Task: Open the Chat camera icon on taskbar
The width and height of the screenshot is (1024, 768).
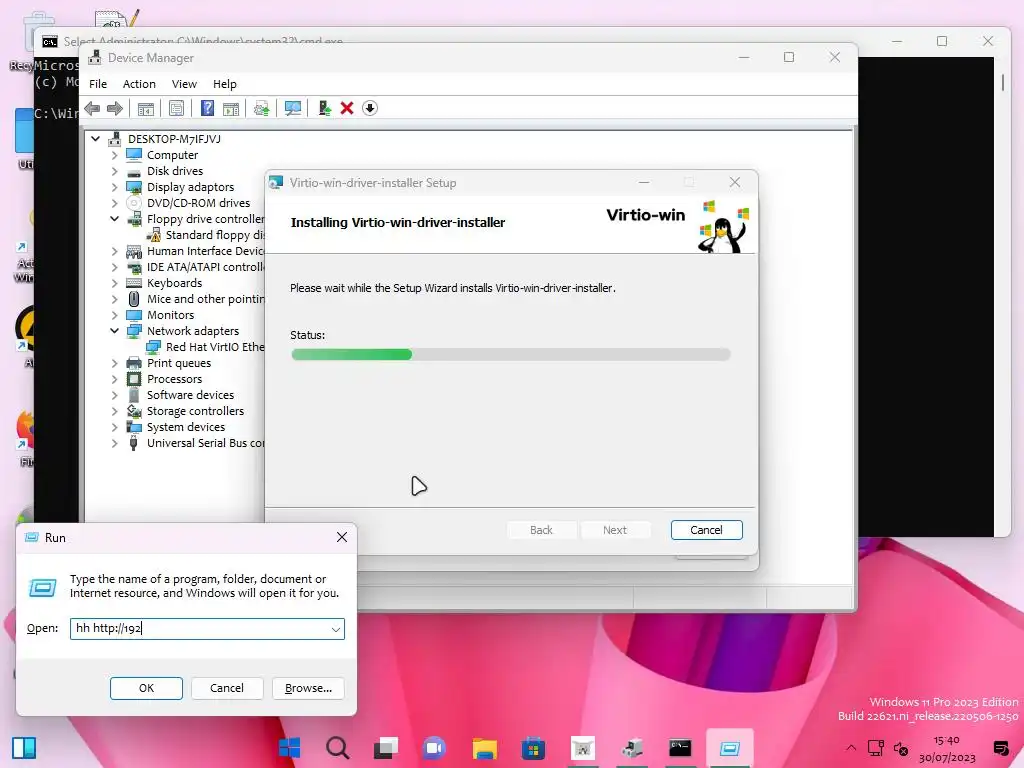Action: pos(434,748)
